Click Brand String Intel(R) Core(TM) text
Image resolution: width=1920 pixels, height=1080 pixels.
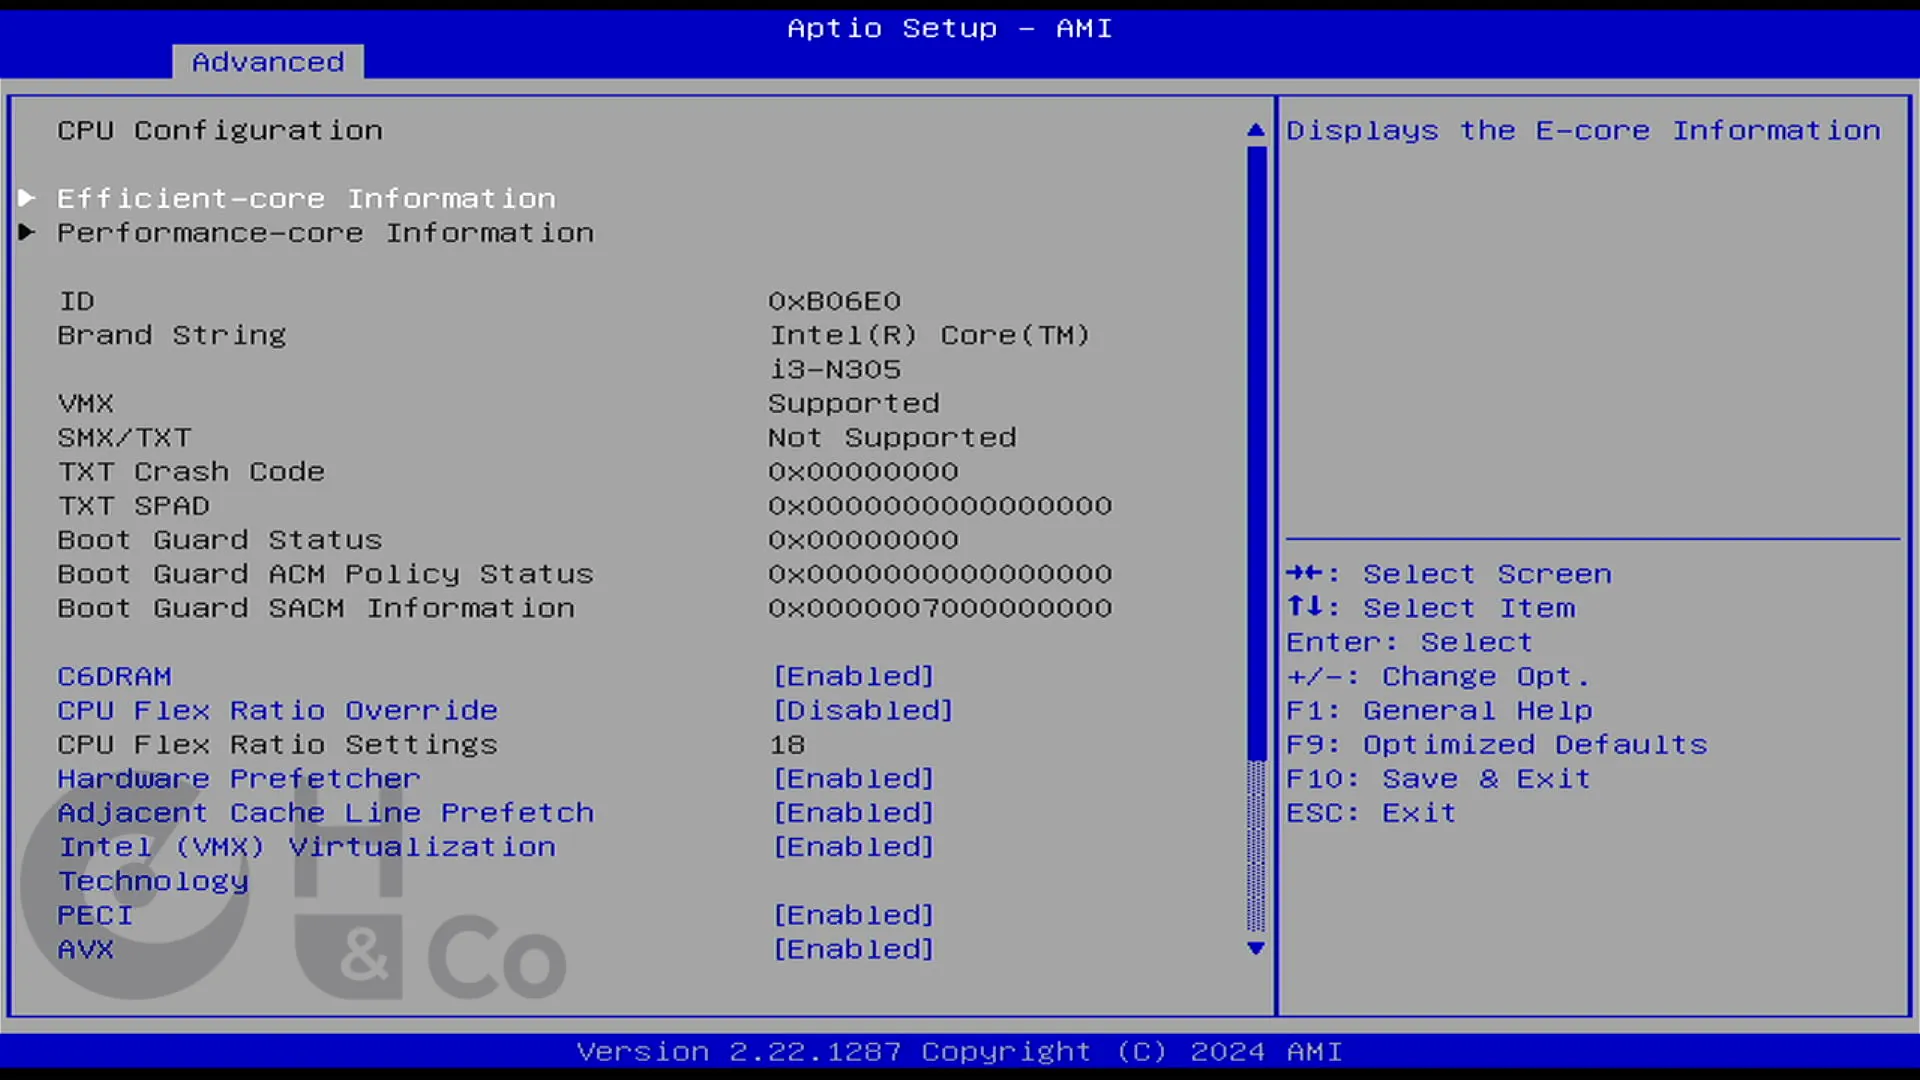point(930,335)
